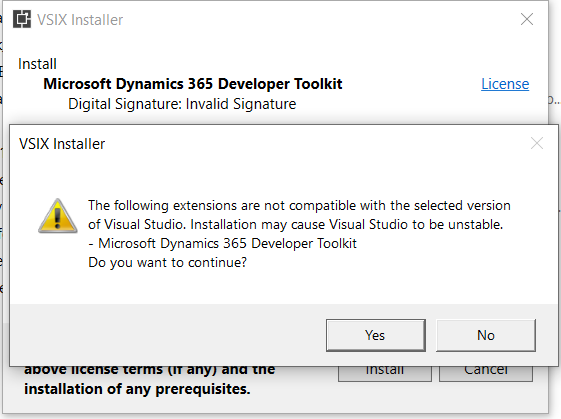This screenshot has width=561, height=419.
Task: Close the compatibility warning dialog via X
Action: 537,143
